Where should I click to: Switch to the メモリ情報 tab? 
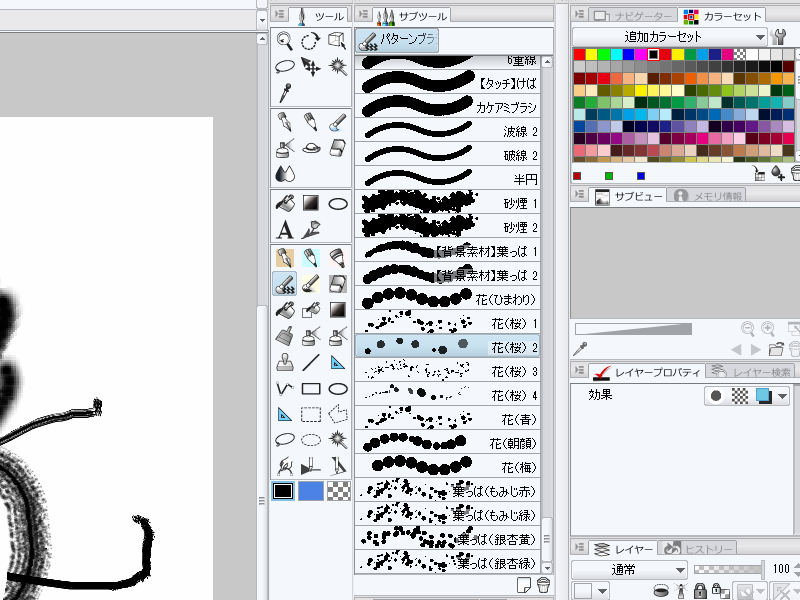point(708,195)
